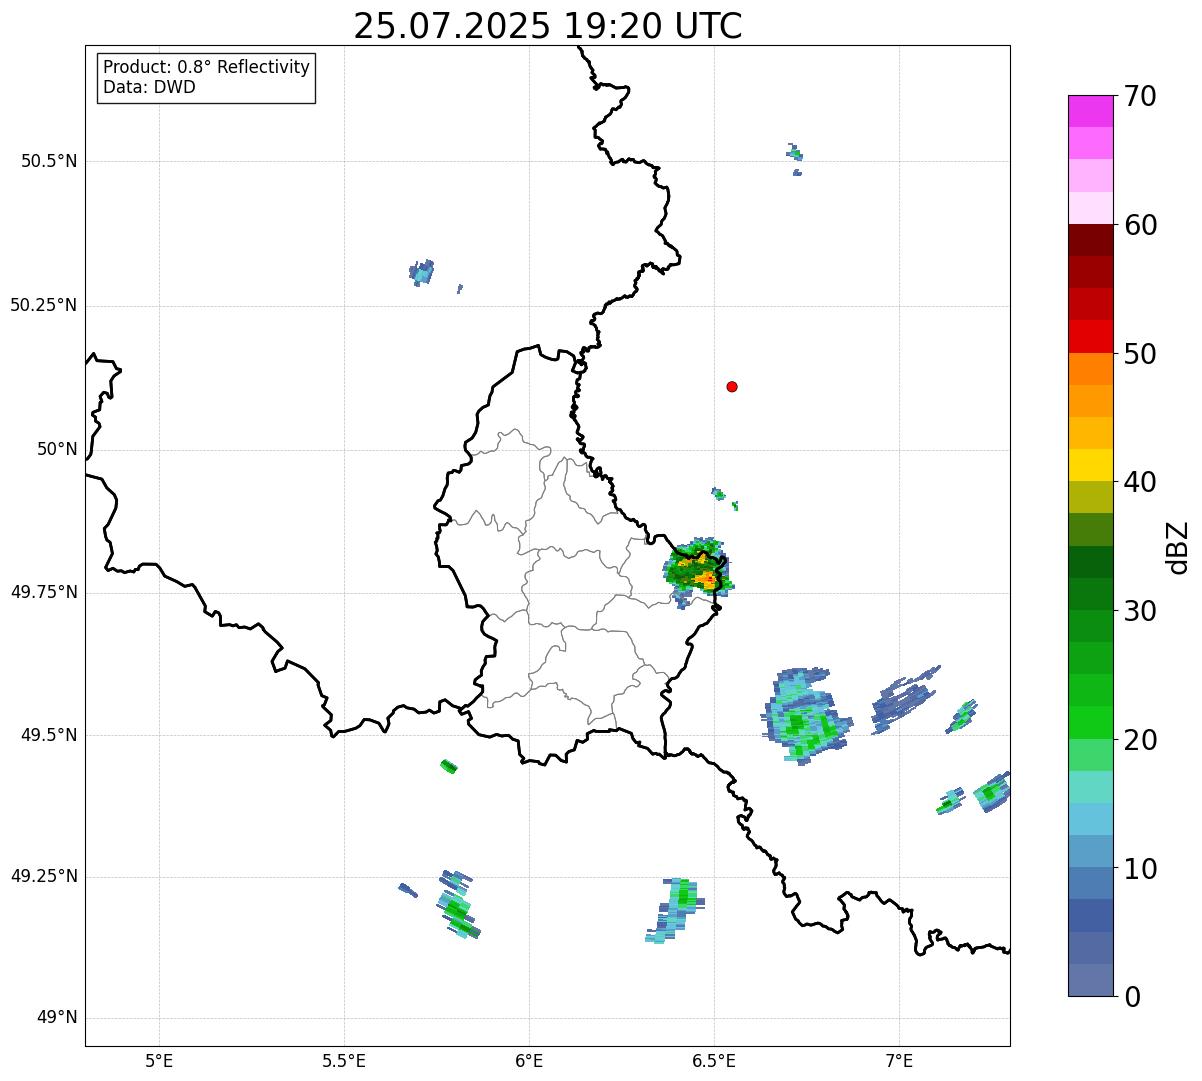
Task: Click the '7°E' longitude label
Action: point(899,1060)
